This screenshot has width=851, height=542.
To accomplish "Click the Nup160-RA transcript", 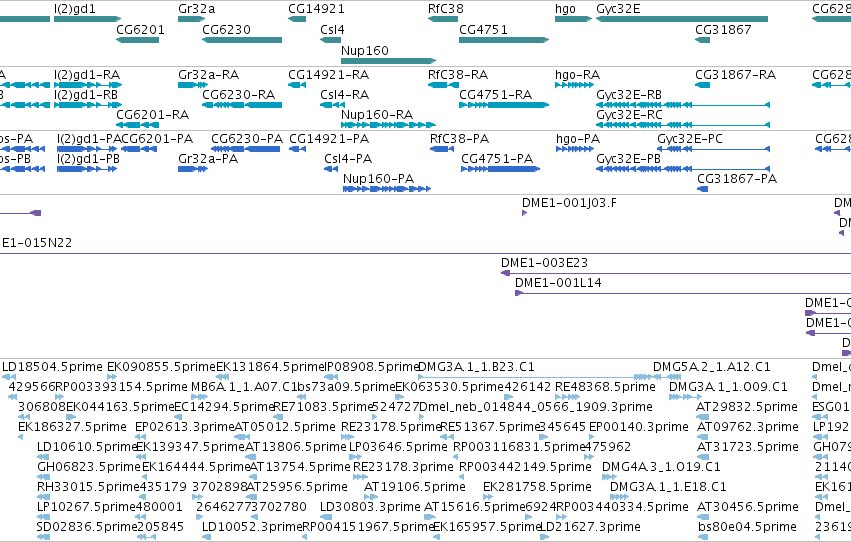I will click(x=389, y=125).
